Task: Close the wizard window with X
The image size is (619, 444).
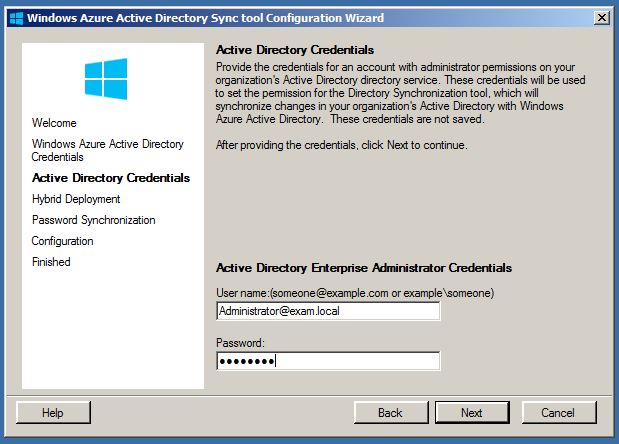Action: 602,18
